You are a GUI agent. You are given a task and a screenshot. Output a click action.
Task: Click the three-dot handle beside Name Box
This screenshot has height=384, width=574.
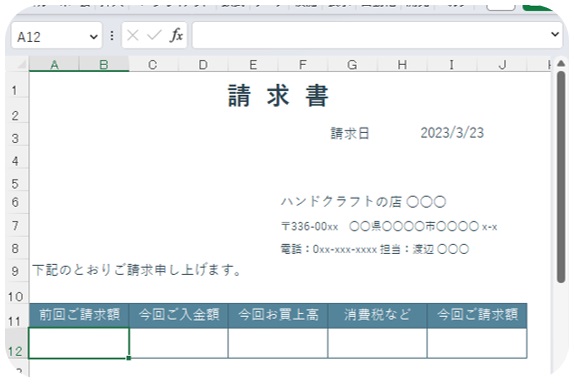click(x=112, y=36)
